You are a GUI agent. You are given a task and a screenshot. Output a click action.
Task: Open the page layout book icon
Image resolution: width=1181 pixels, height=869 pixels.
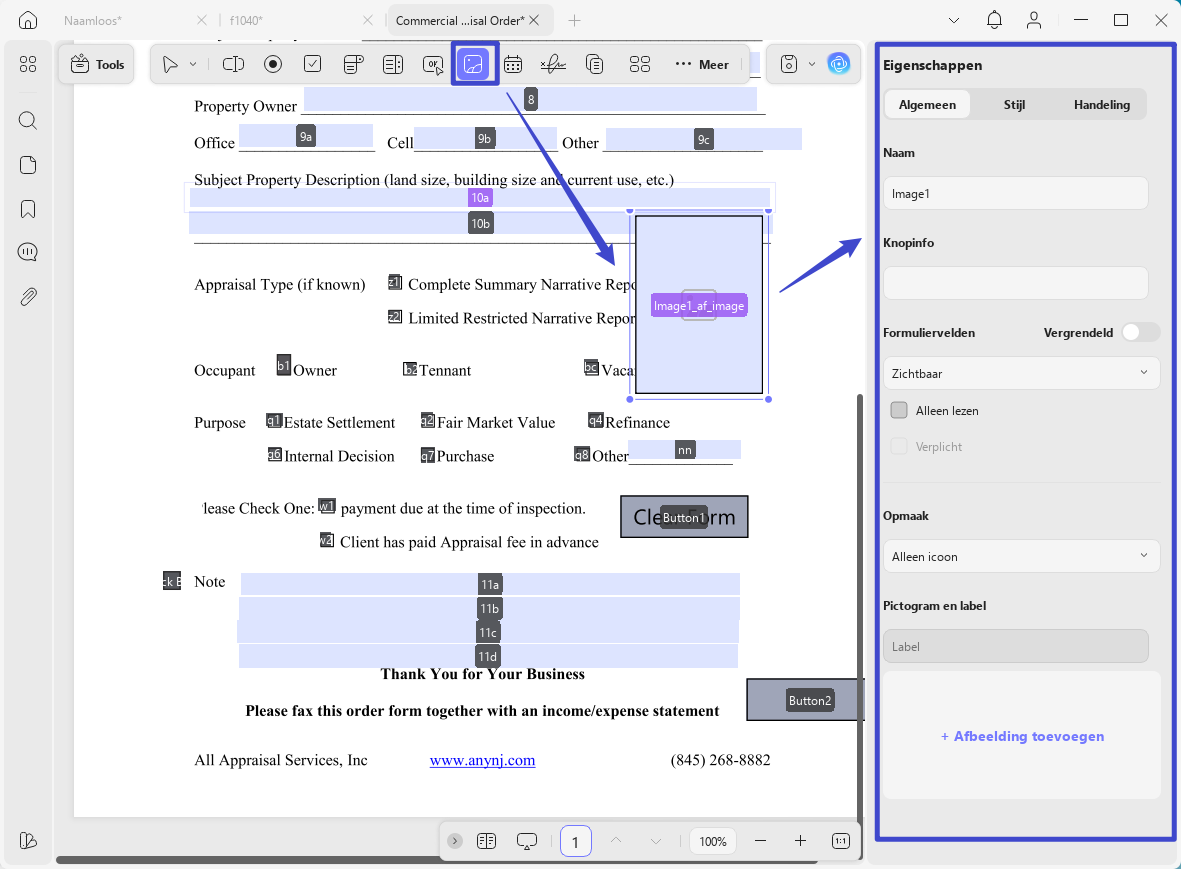[x=487, y=841]
